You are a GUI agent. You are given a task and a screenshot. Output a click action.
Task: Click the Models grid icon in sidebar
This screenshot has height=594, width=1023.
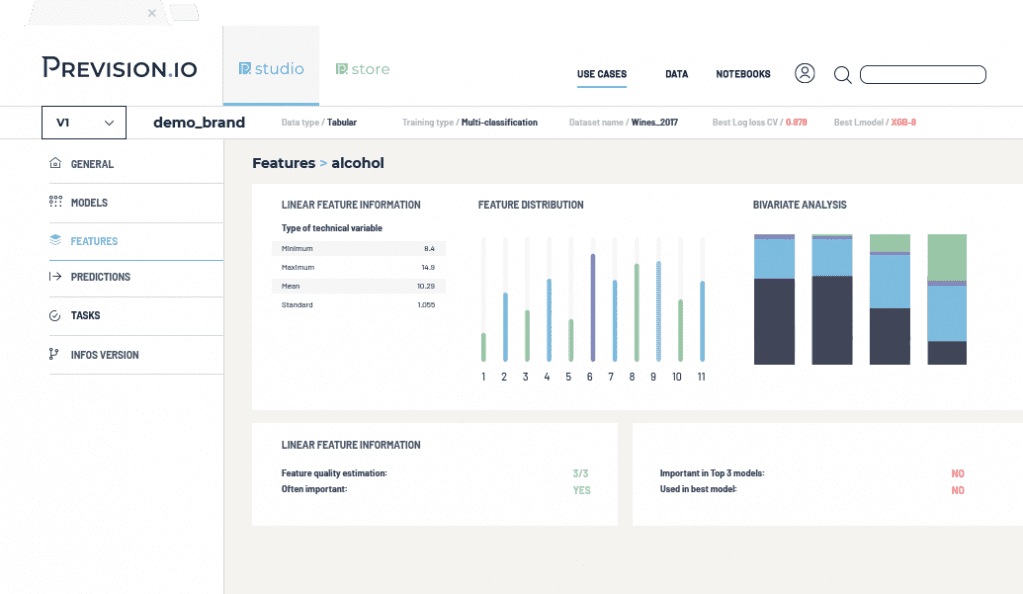[55, 203]
